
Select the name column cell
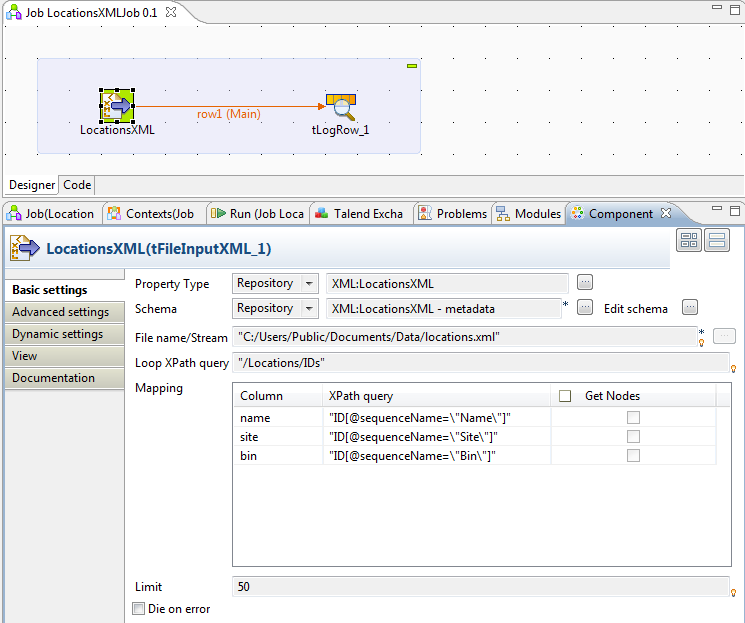tap(278, 418)
